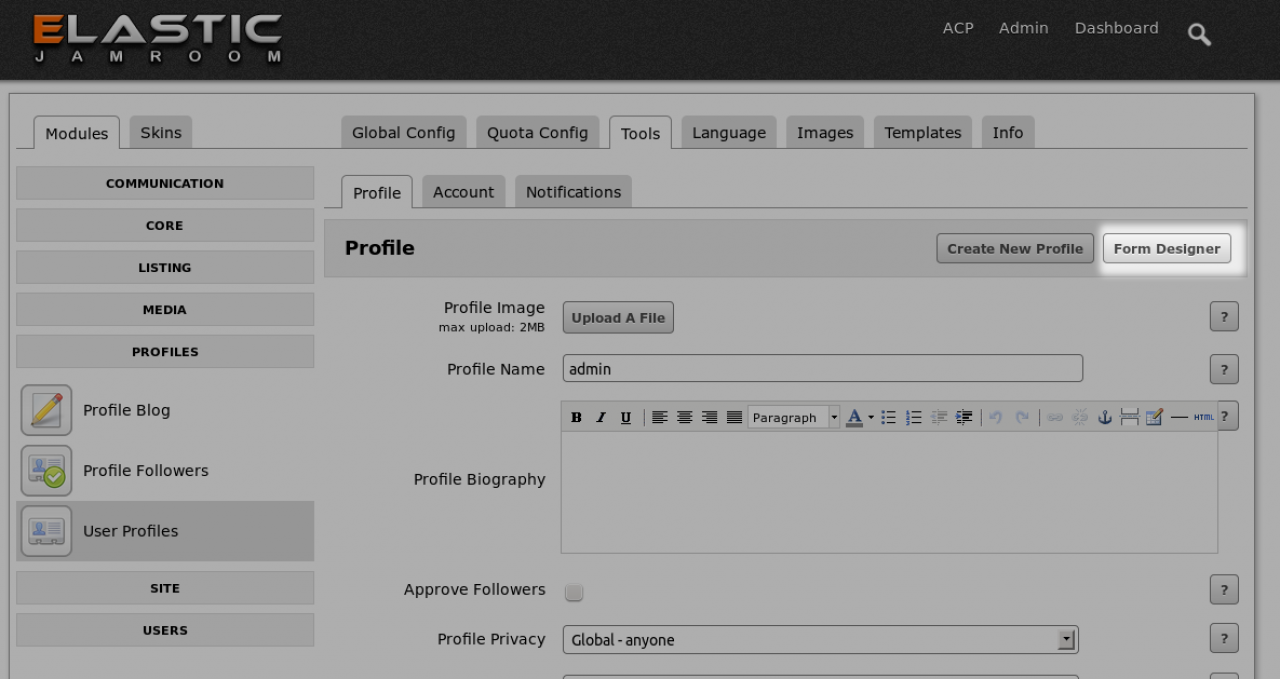The image size is (1280, 679).
Task: Enable the Approve Followers checkbox
Action: click(x=574, y=592)
